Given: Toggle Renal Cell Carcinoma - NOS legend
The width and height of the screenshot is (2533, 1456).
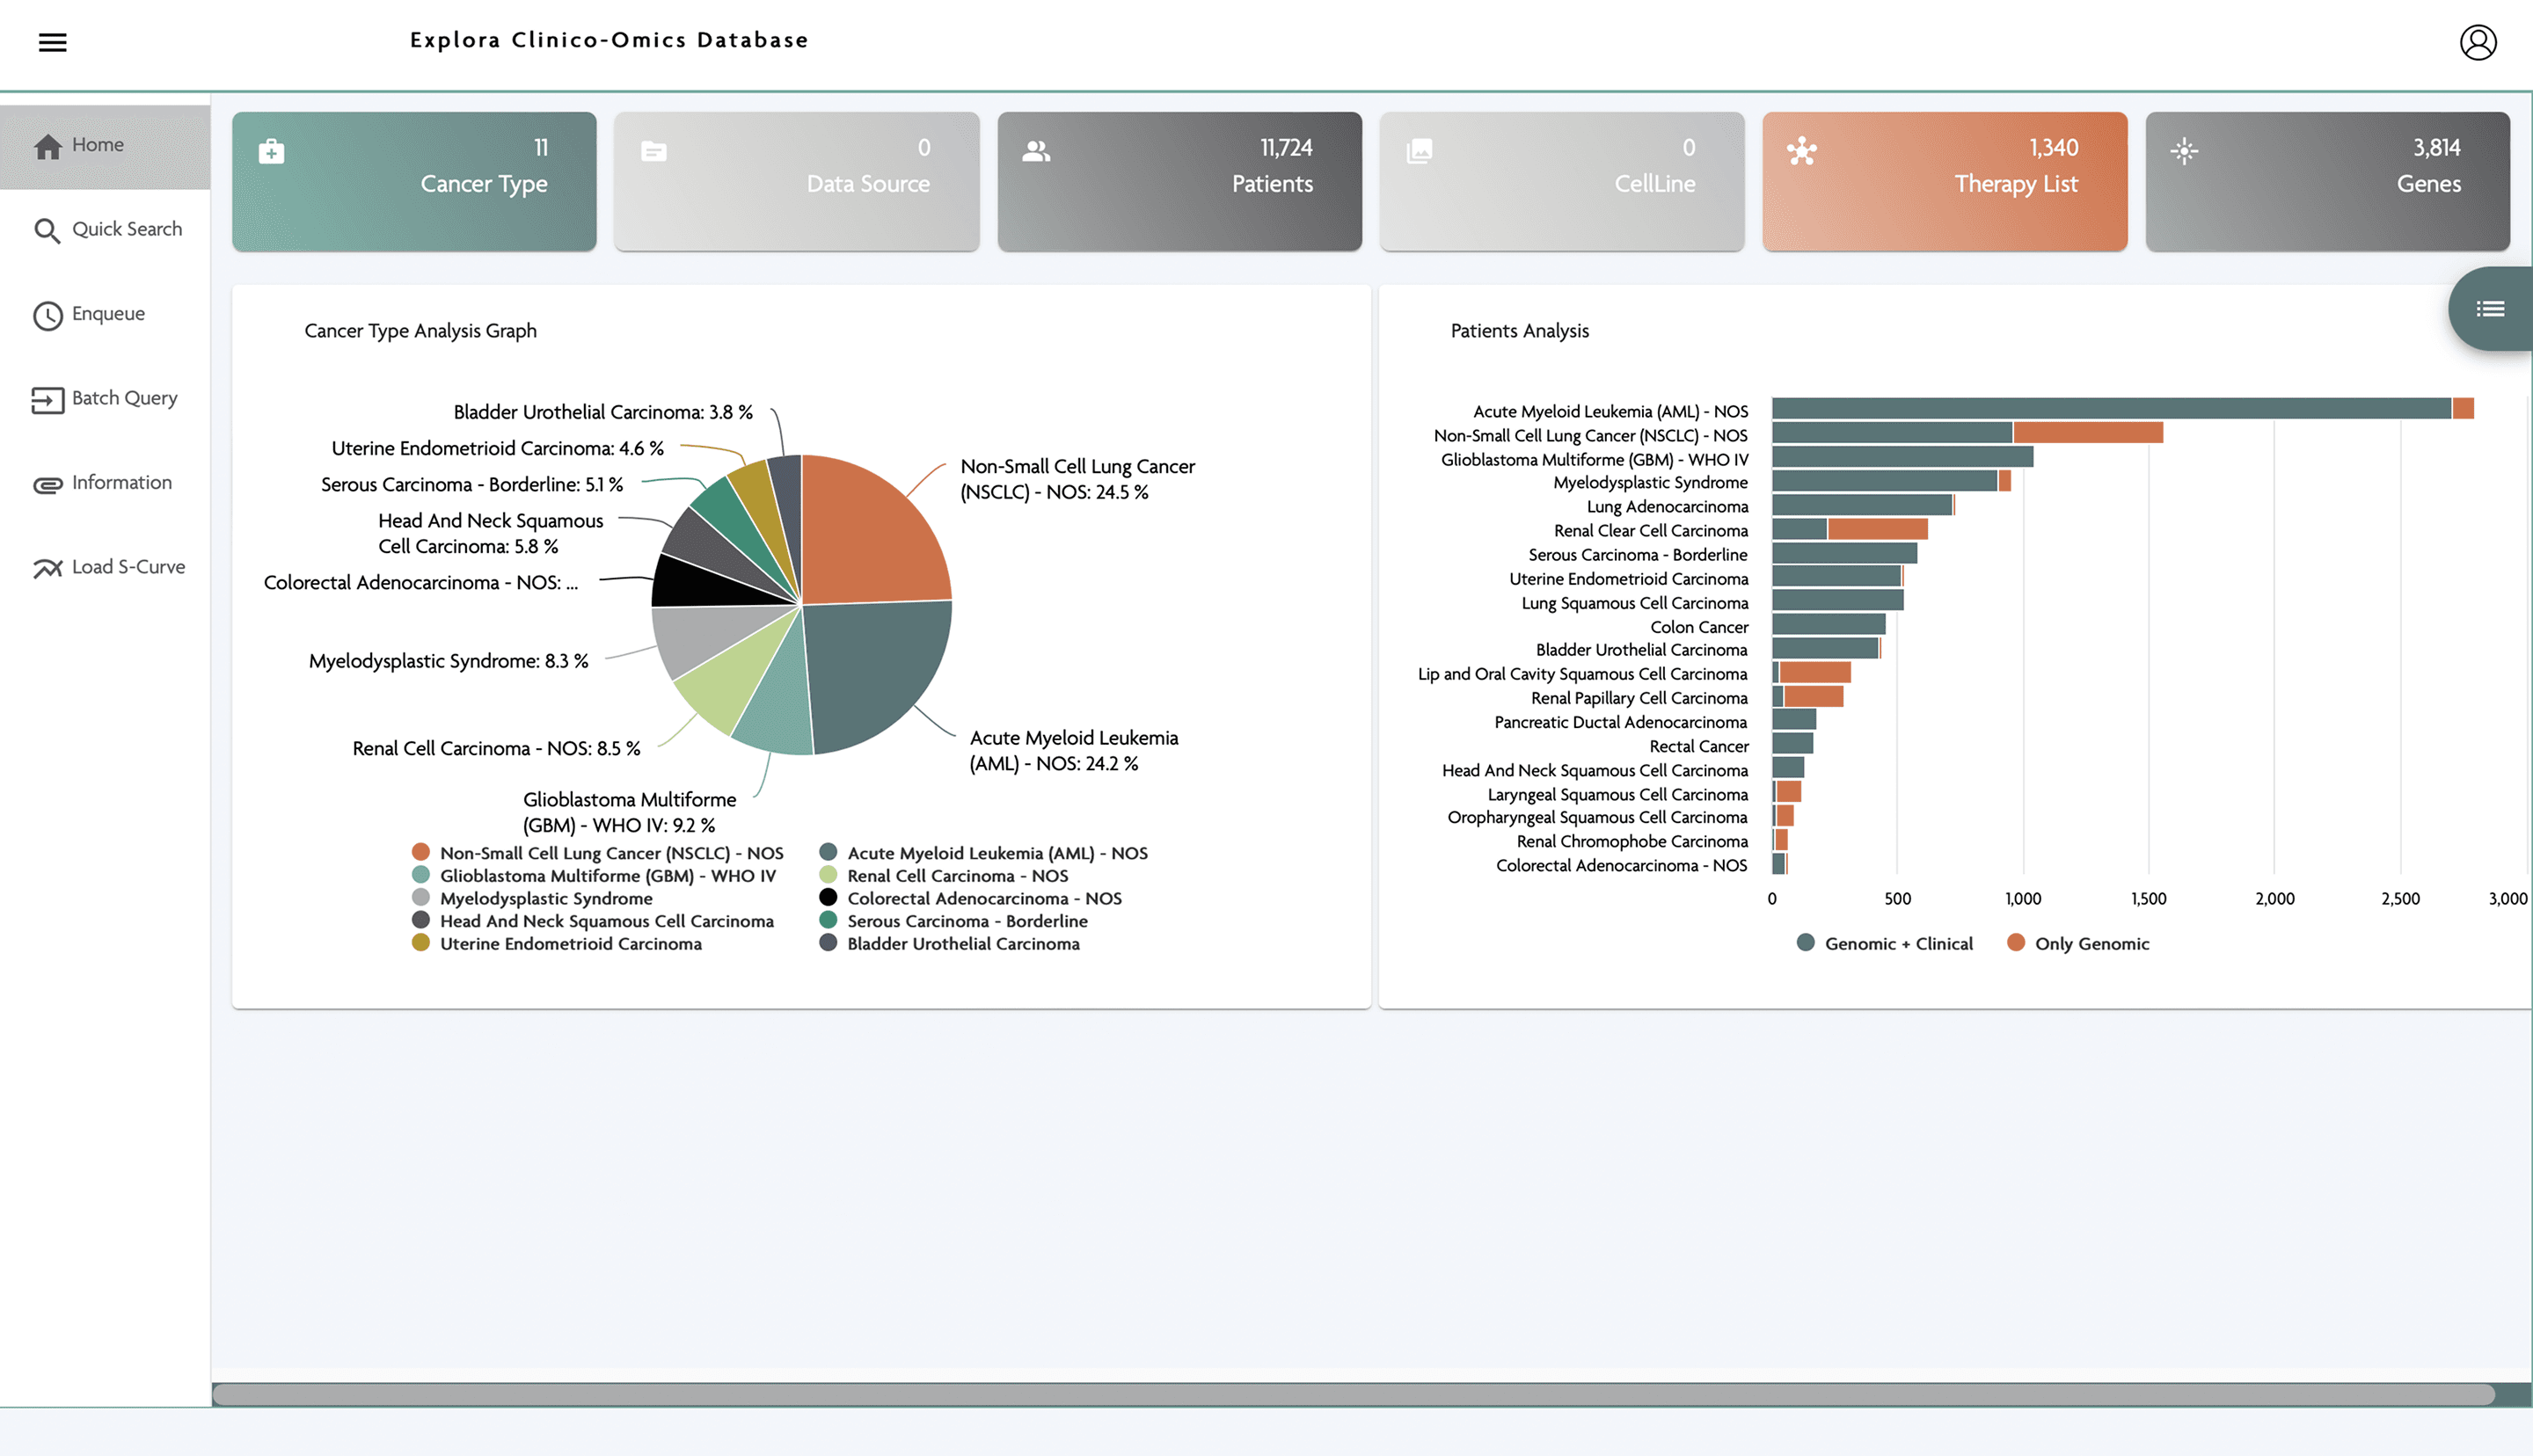Looking at the screenshot, I should (x=943, y=876).
